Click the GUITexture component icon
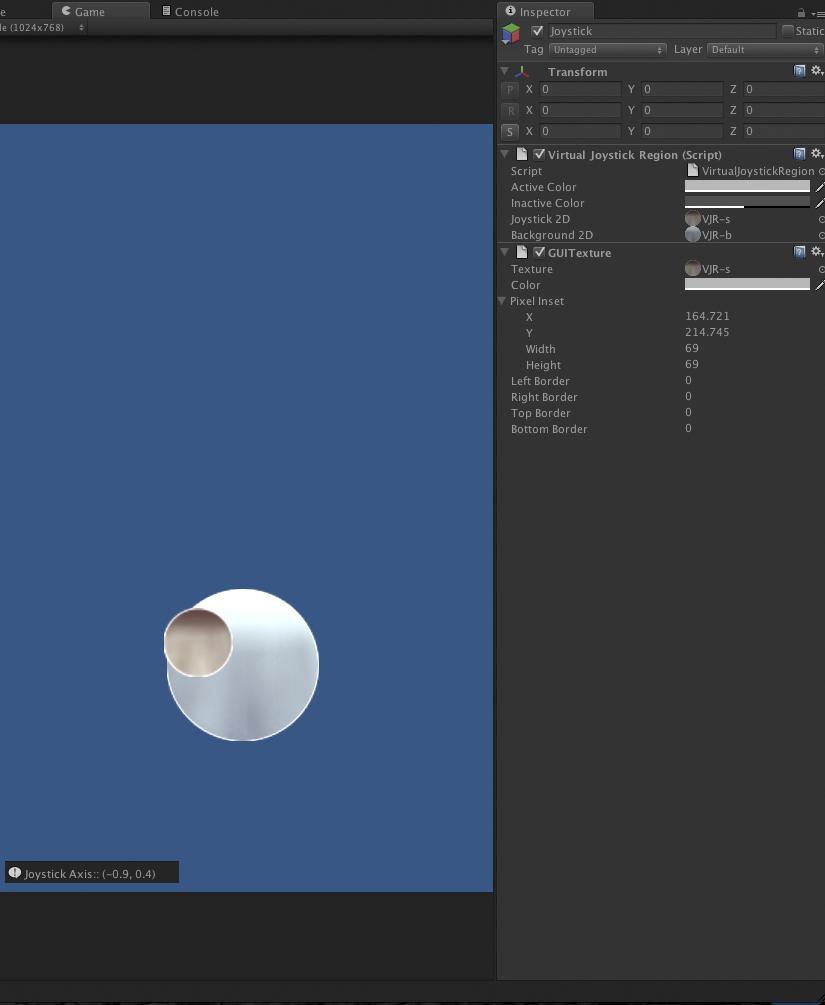825x1005 pixels. [x=522, y=252]
